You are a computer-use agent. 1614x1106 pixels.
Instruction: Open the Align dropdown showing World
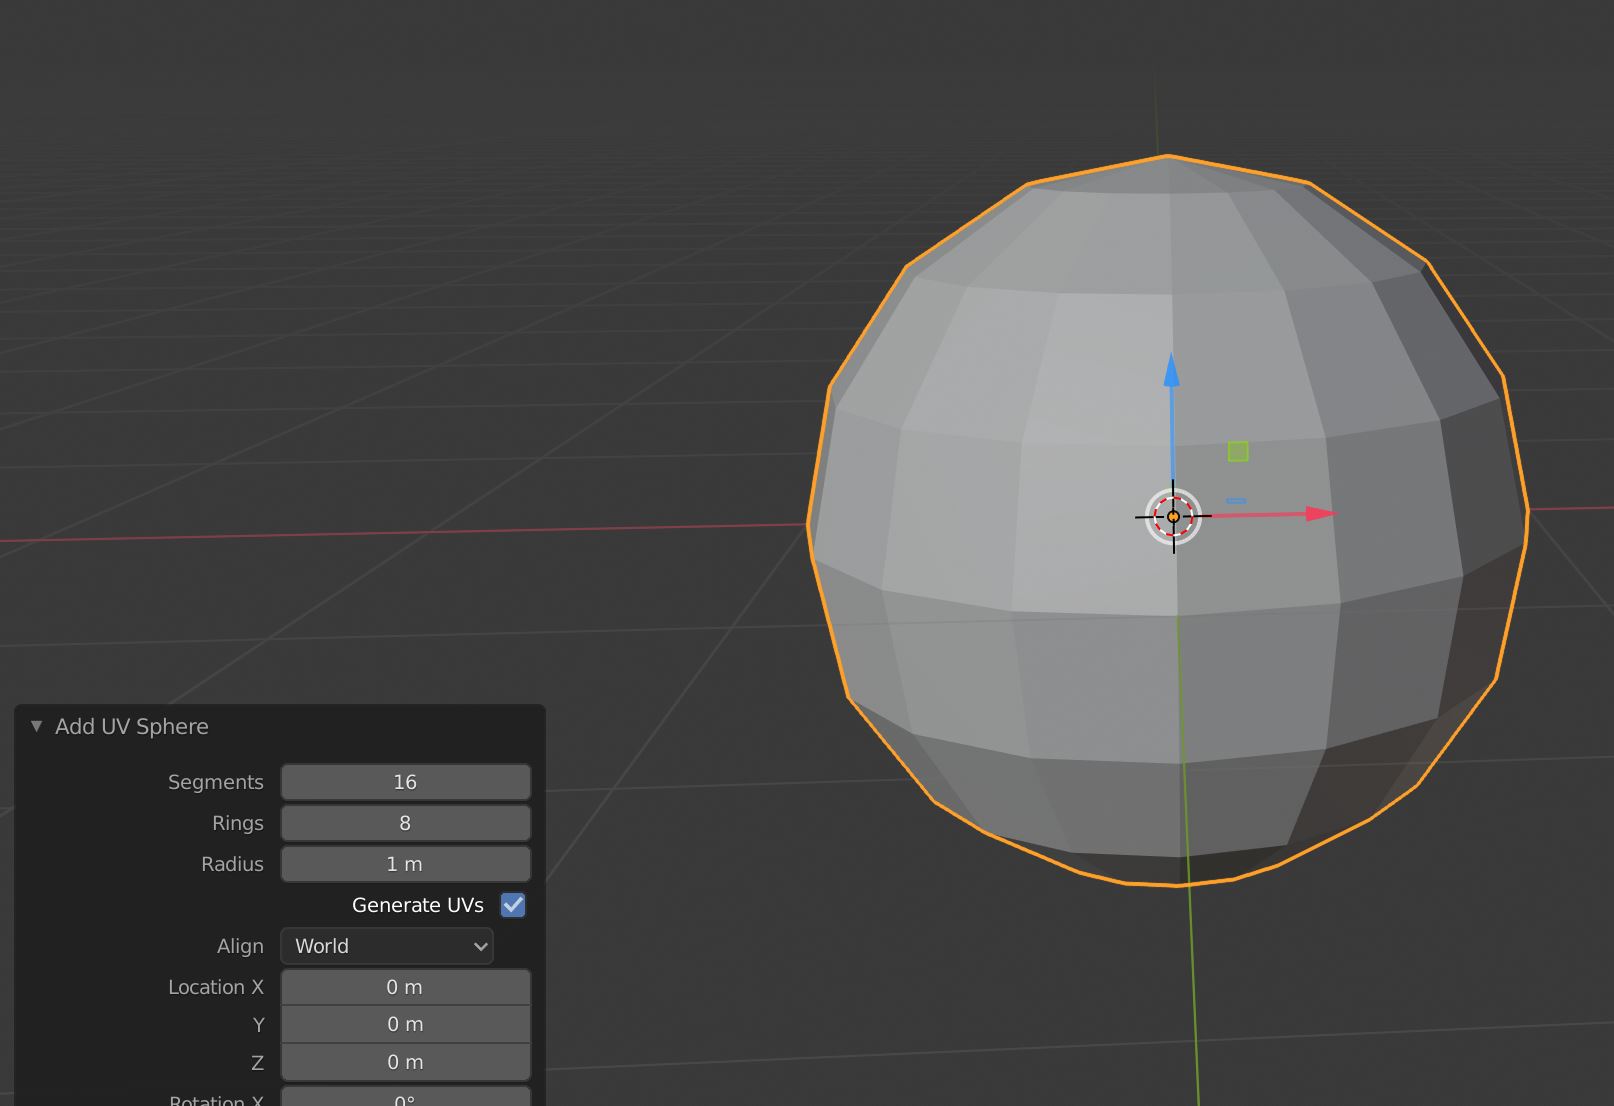386,946
